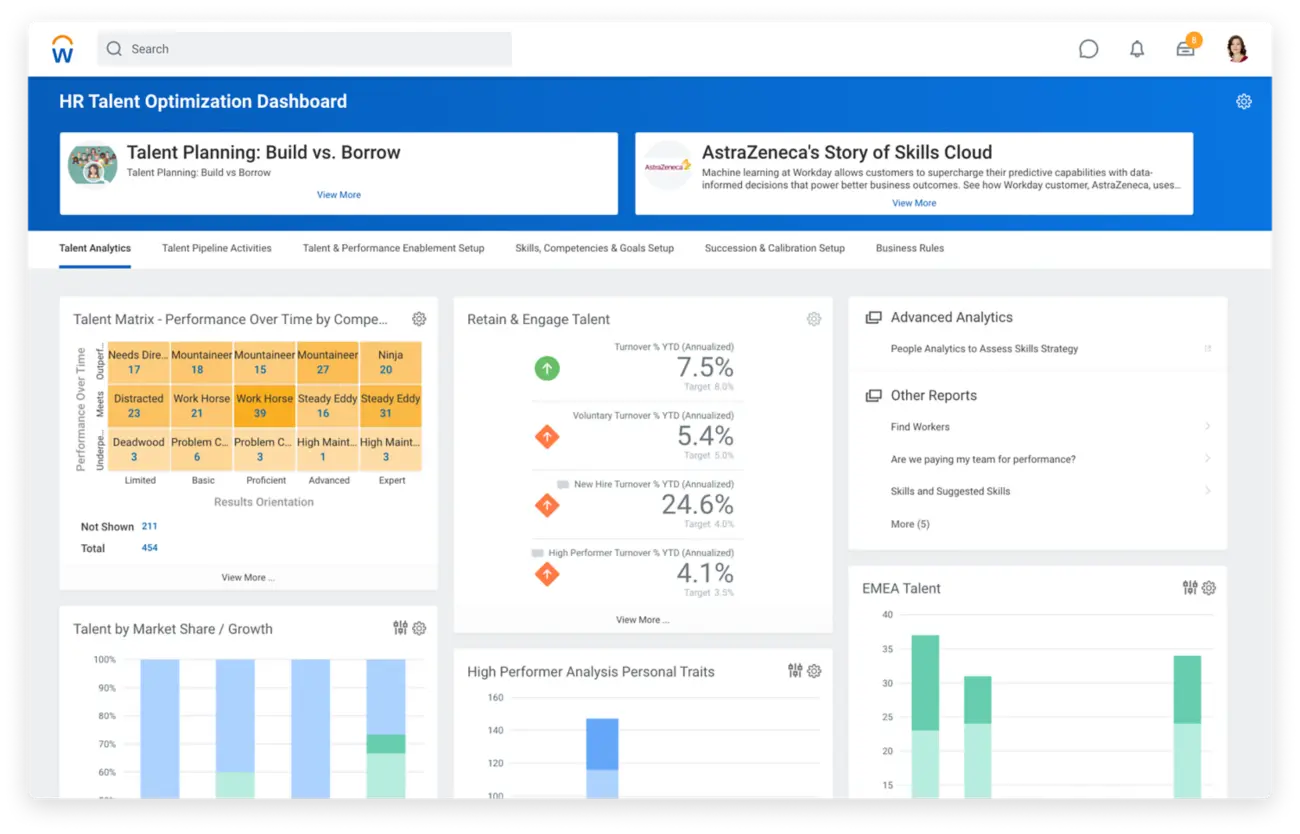
Task: Click the notifications bell icon
Action: (x=1137, y=48)
